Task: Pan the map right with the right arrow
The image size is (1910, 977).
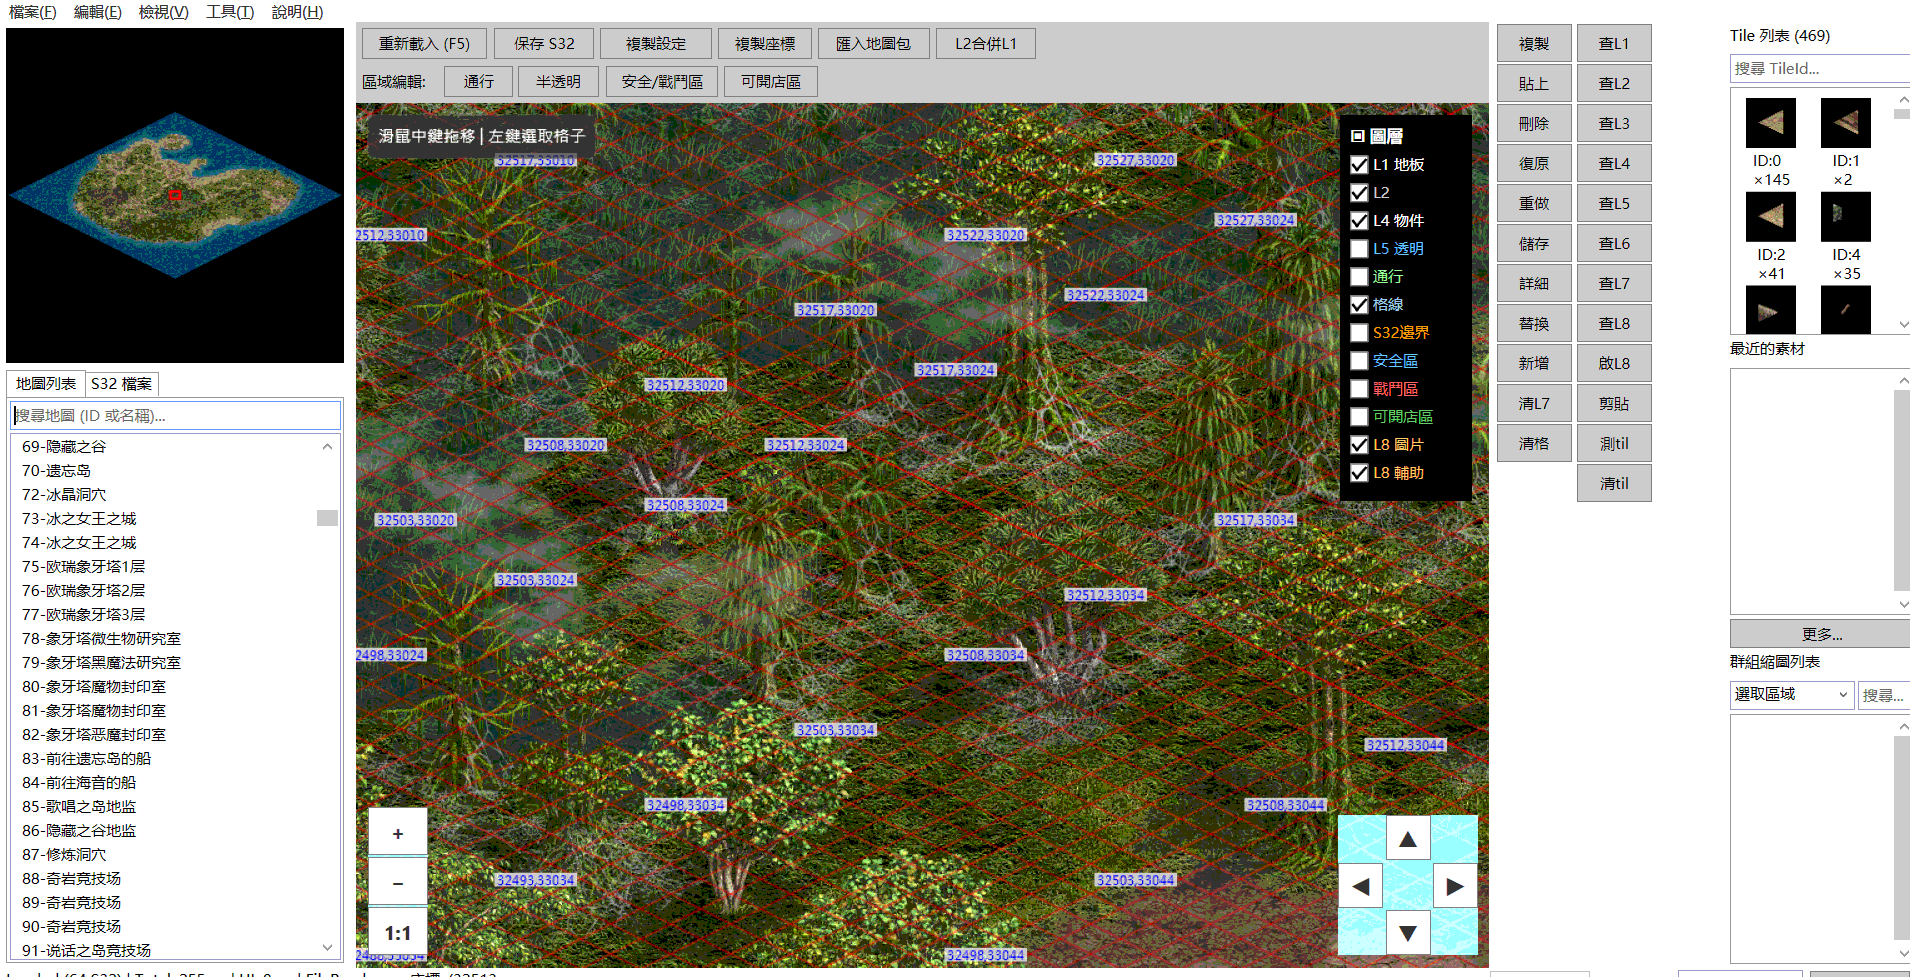Action: pos(1455,886)
